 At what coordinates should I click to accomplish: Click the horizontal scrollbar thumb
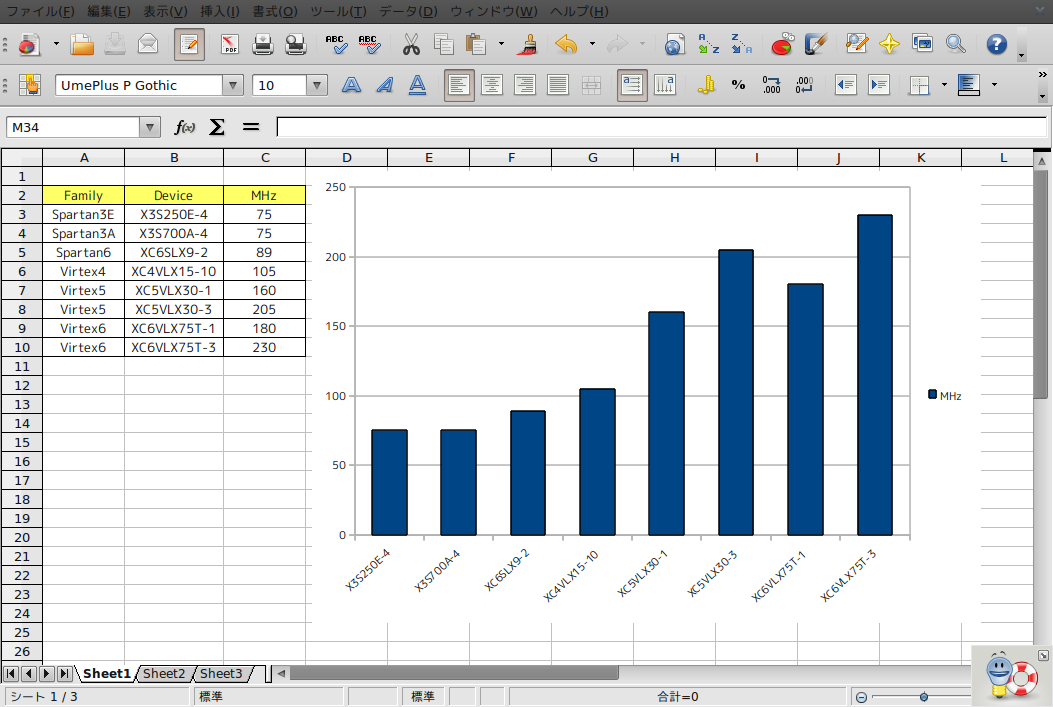tap(454, 673)
